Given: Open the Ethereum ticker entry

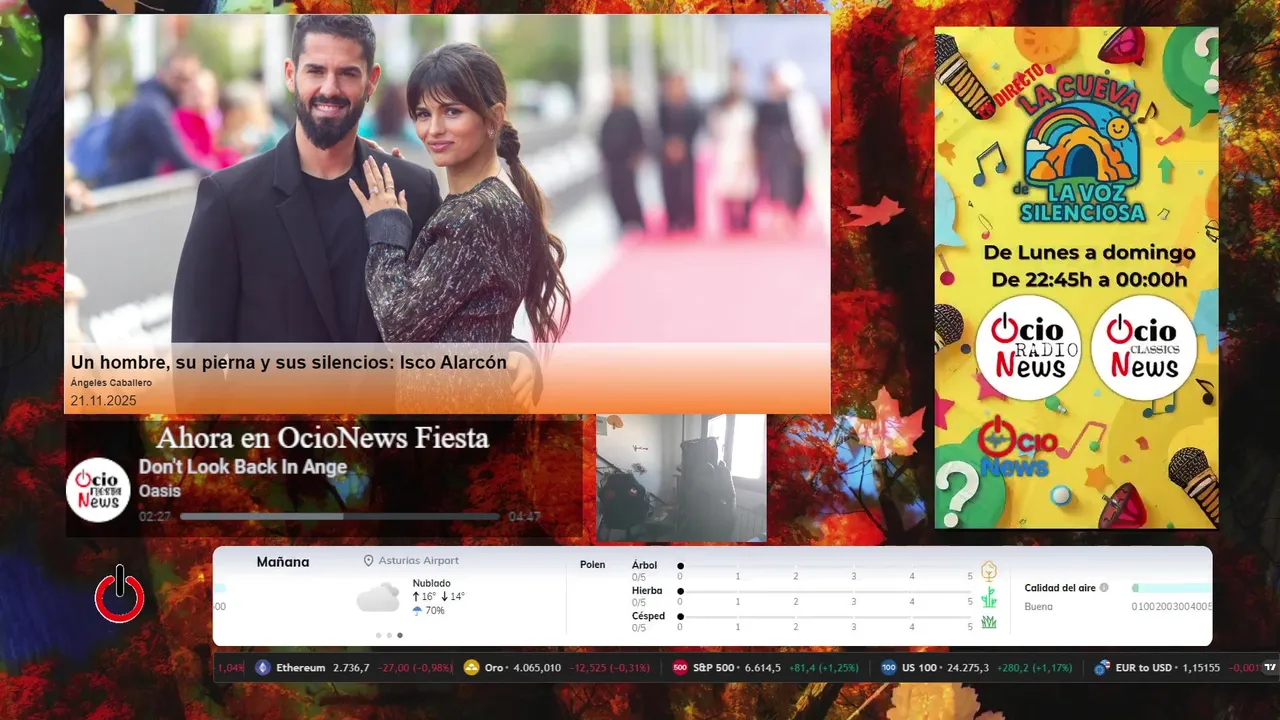Looking at the screenshot, I should 355,668.
